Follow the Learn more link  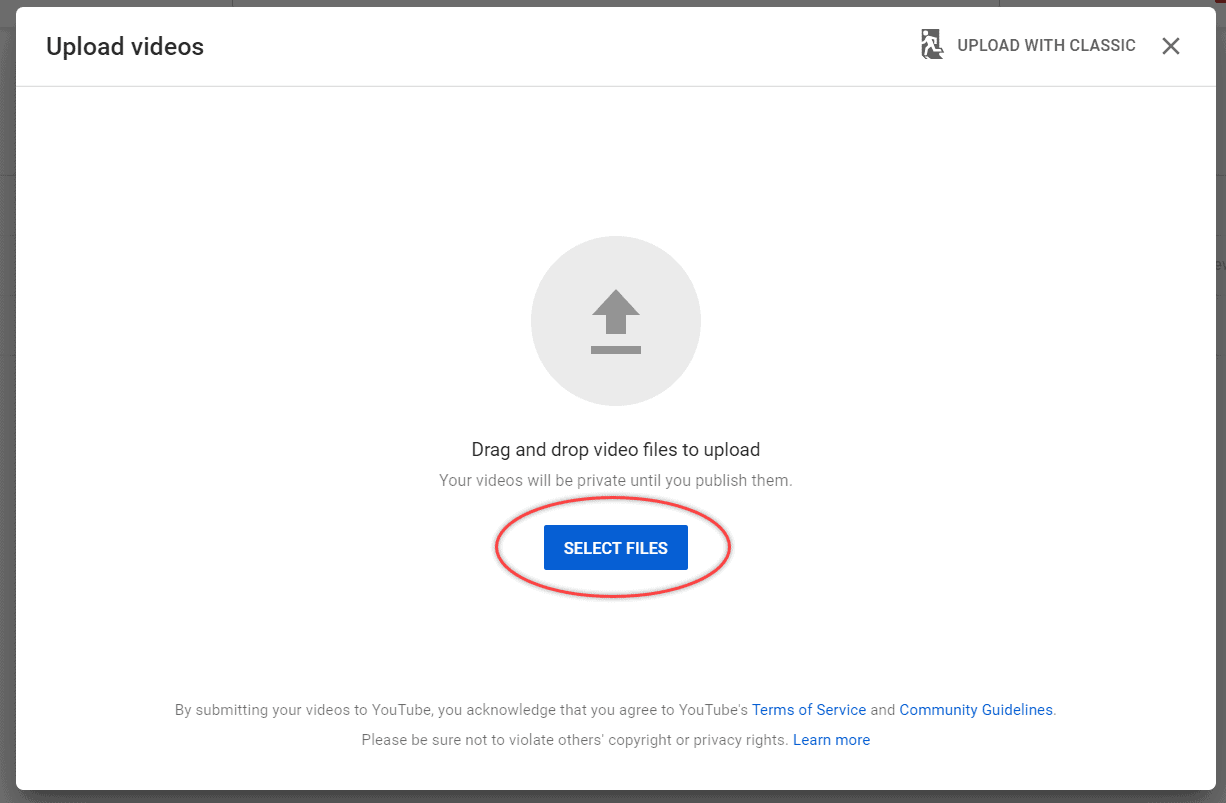tap(831, 740)
